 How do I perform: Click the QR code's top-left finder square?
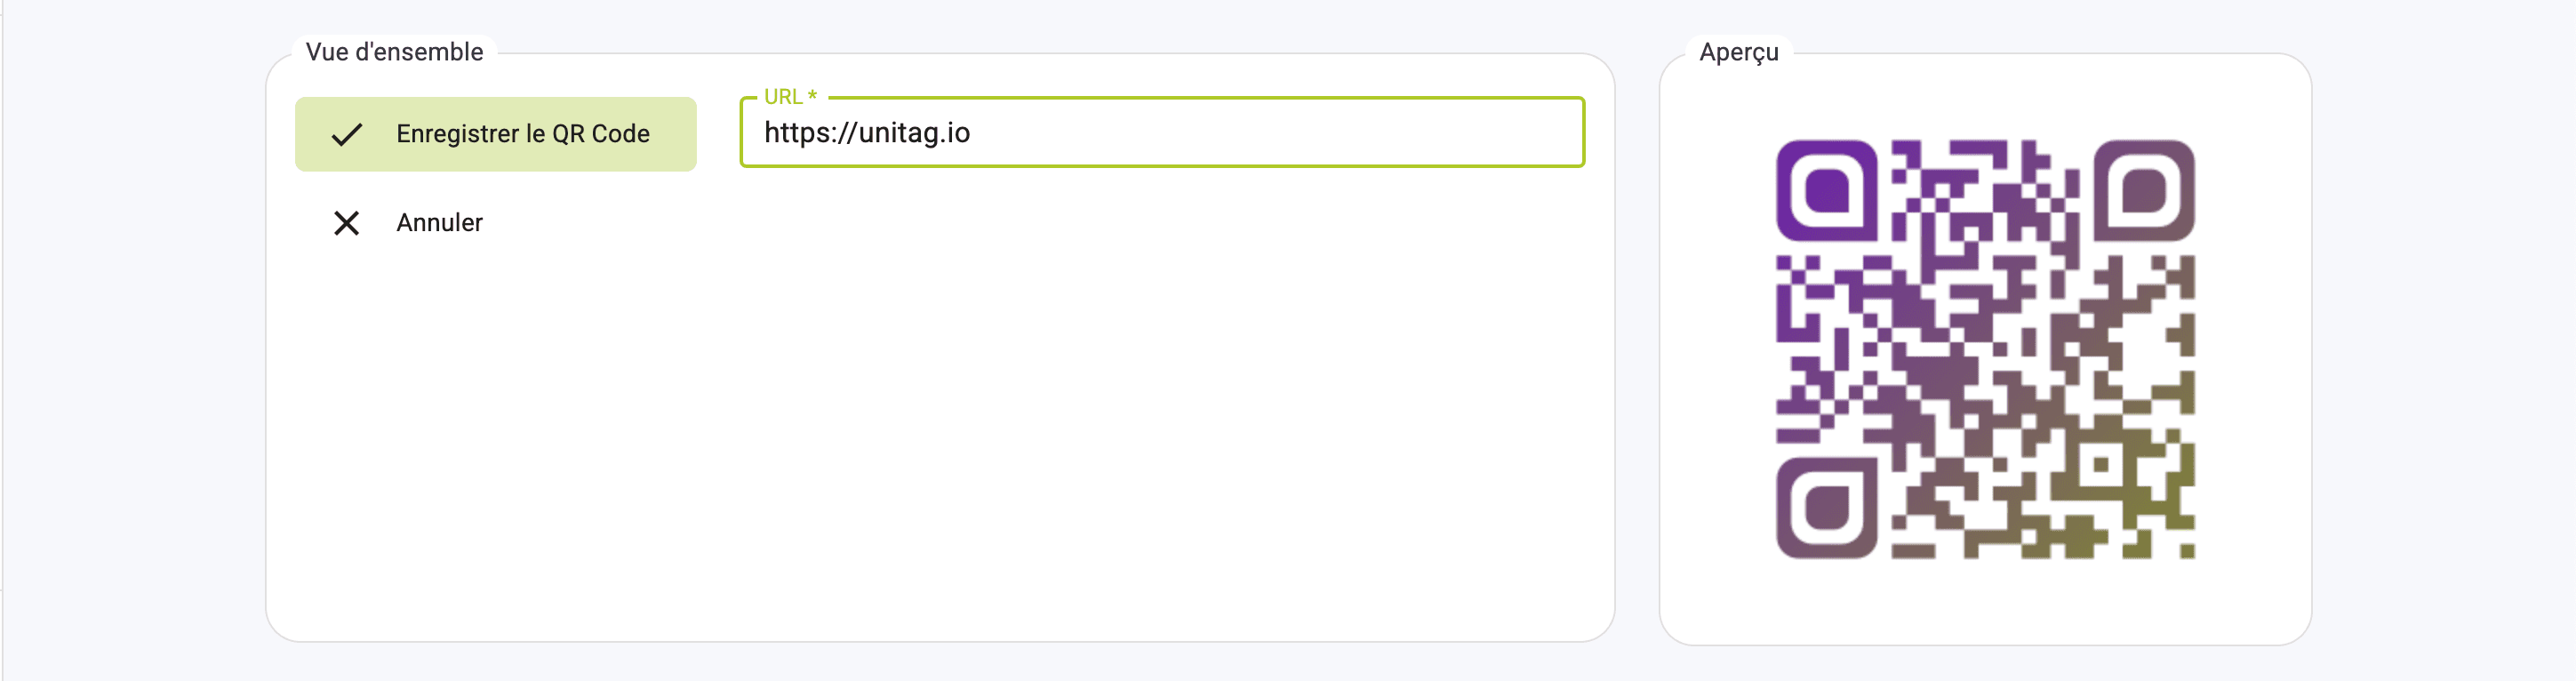coord(1826,190)
